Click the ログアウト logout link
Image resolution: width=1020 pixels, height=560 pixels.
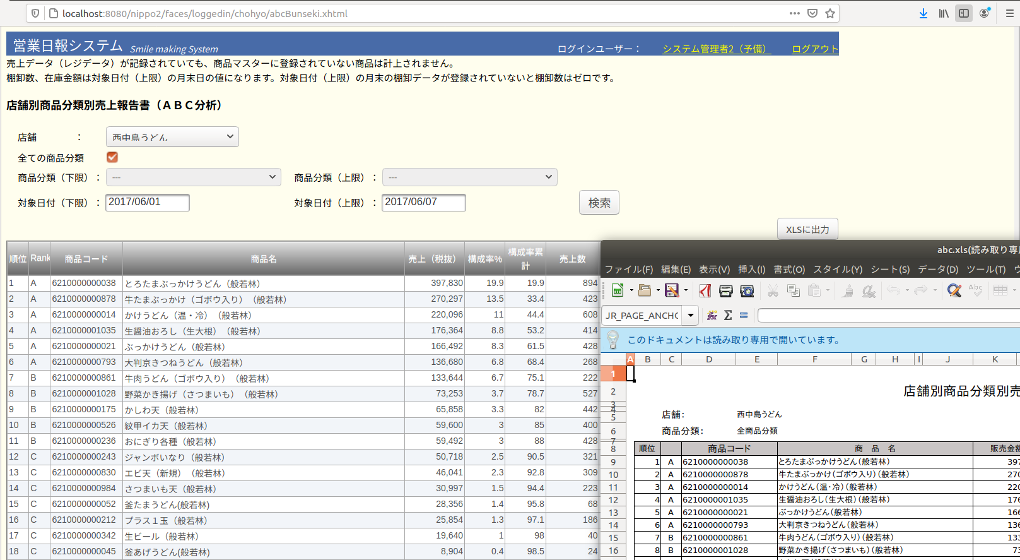815,49
